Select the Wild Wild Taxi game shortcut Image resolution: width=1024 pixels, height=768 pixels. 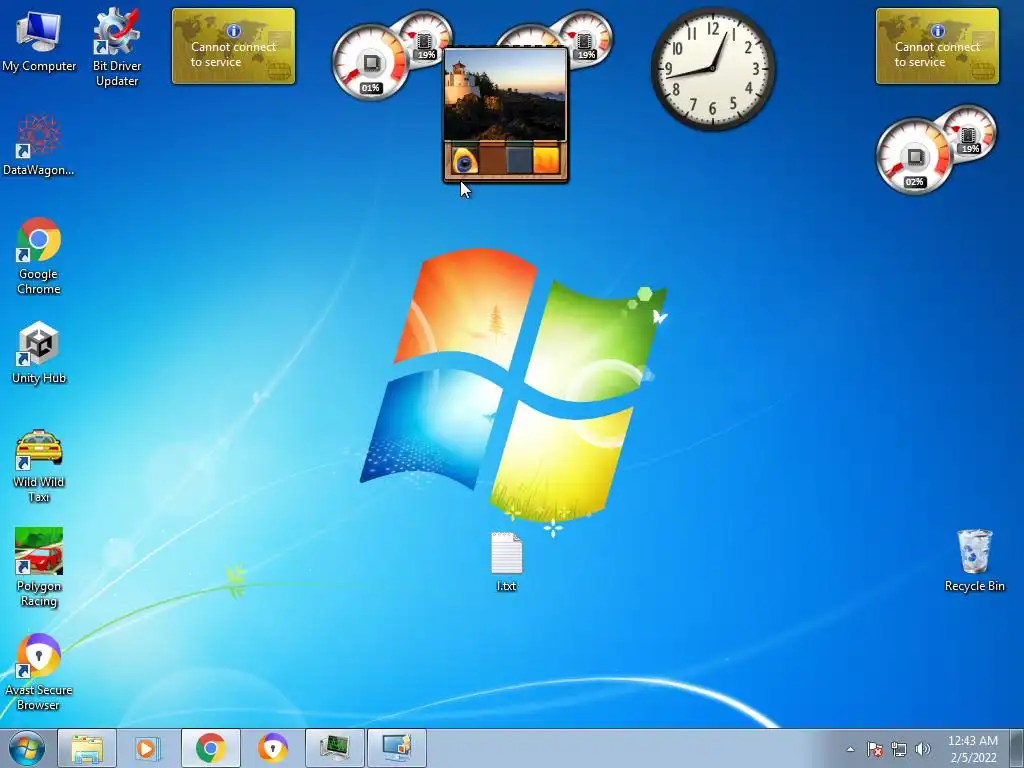click(39, 466)
